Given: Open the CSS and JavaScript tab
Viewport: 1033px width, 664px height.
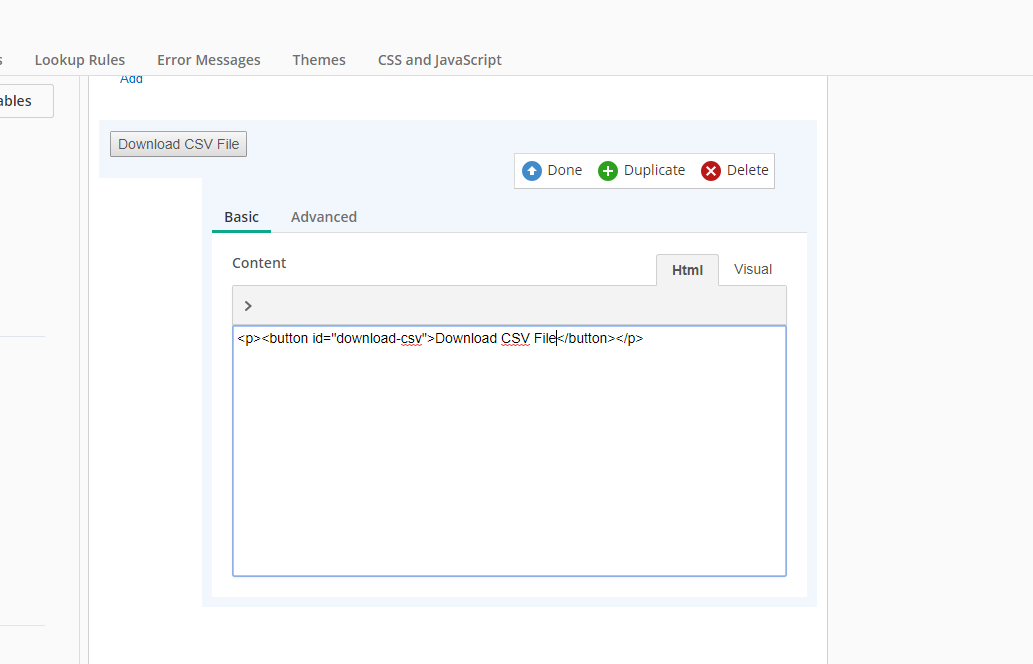Looking at the screenshot, I should point(439,60).
